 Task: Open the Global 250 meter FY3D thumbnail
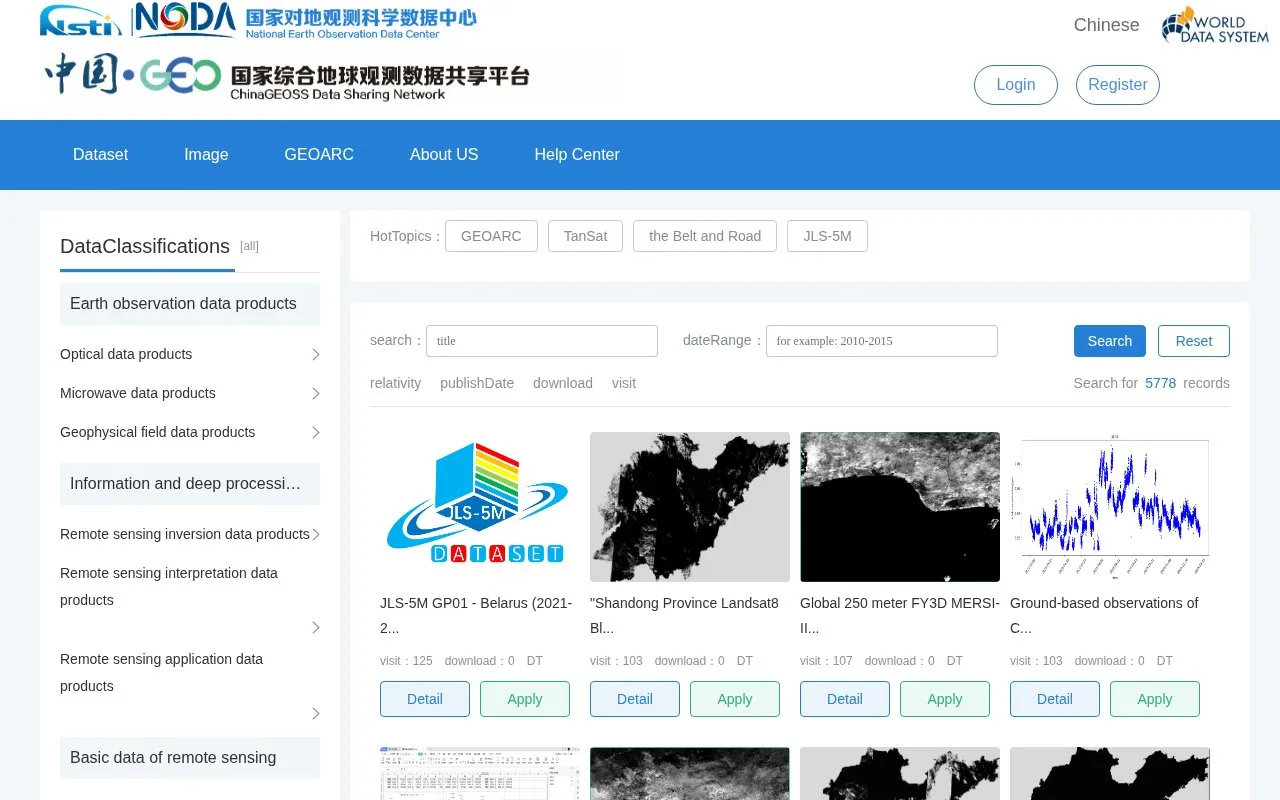(900, 507)
